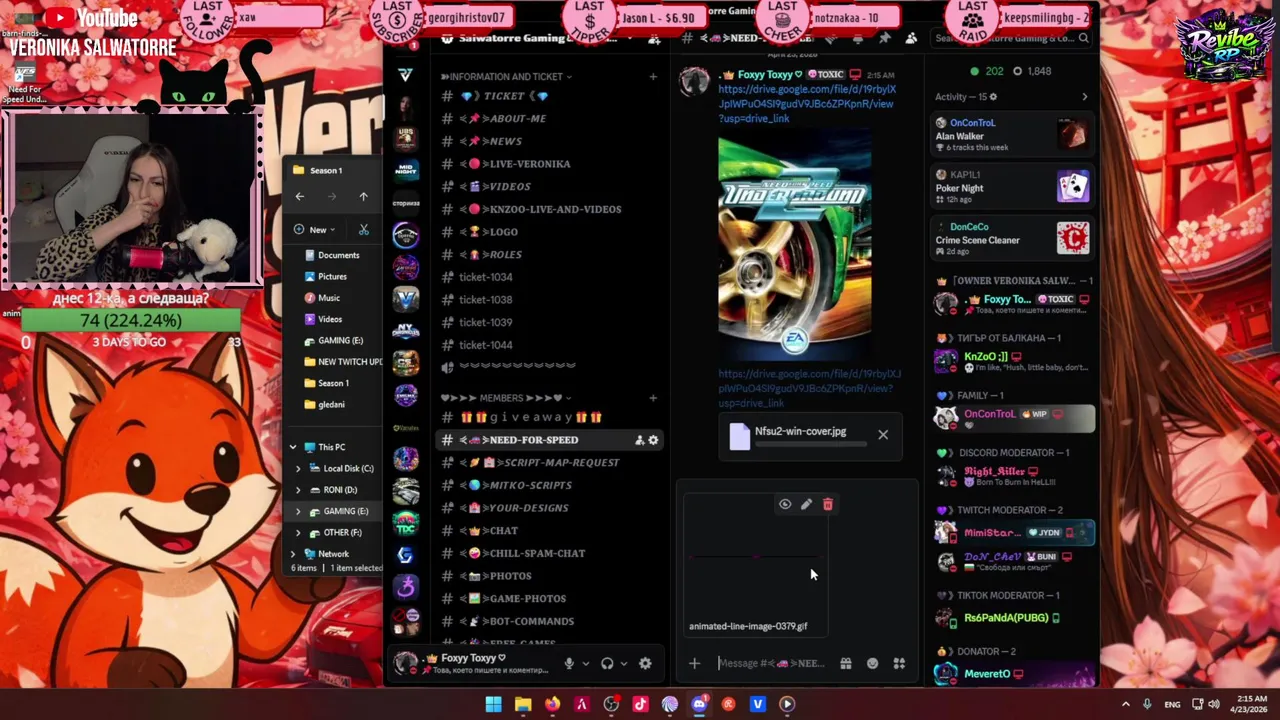The width and height of the screenshot is (1280, 720).
Task: Expand RONI (D:) drive in File Explorer
Action: pos(297,490)
